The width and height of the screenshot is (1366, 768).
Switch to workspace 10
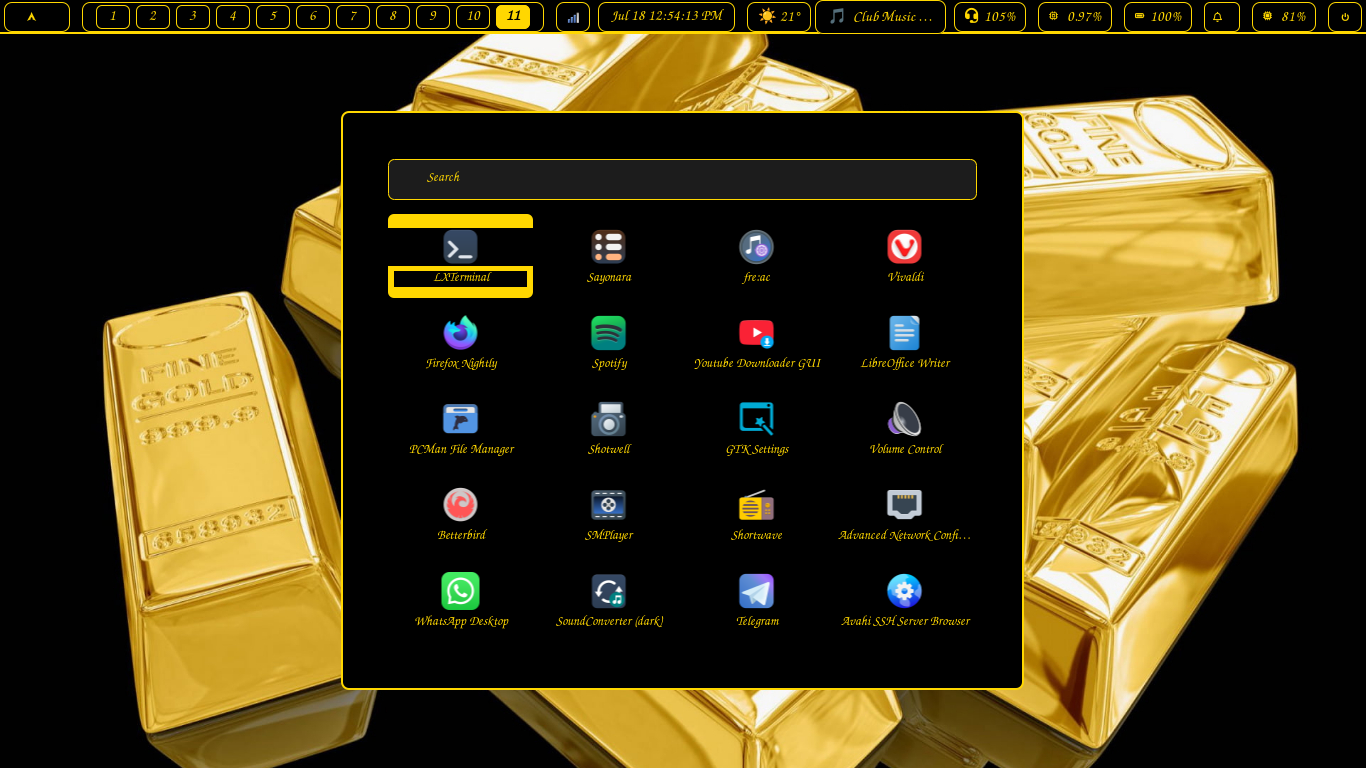[473, 17]
